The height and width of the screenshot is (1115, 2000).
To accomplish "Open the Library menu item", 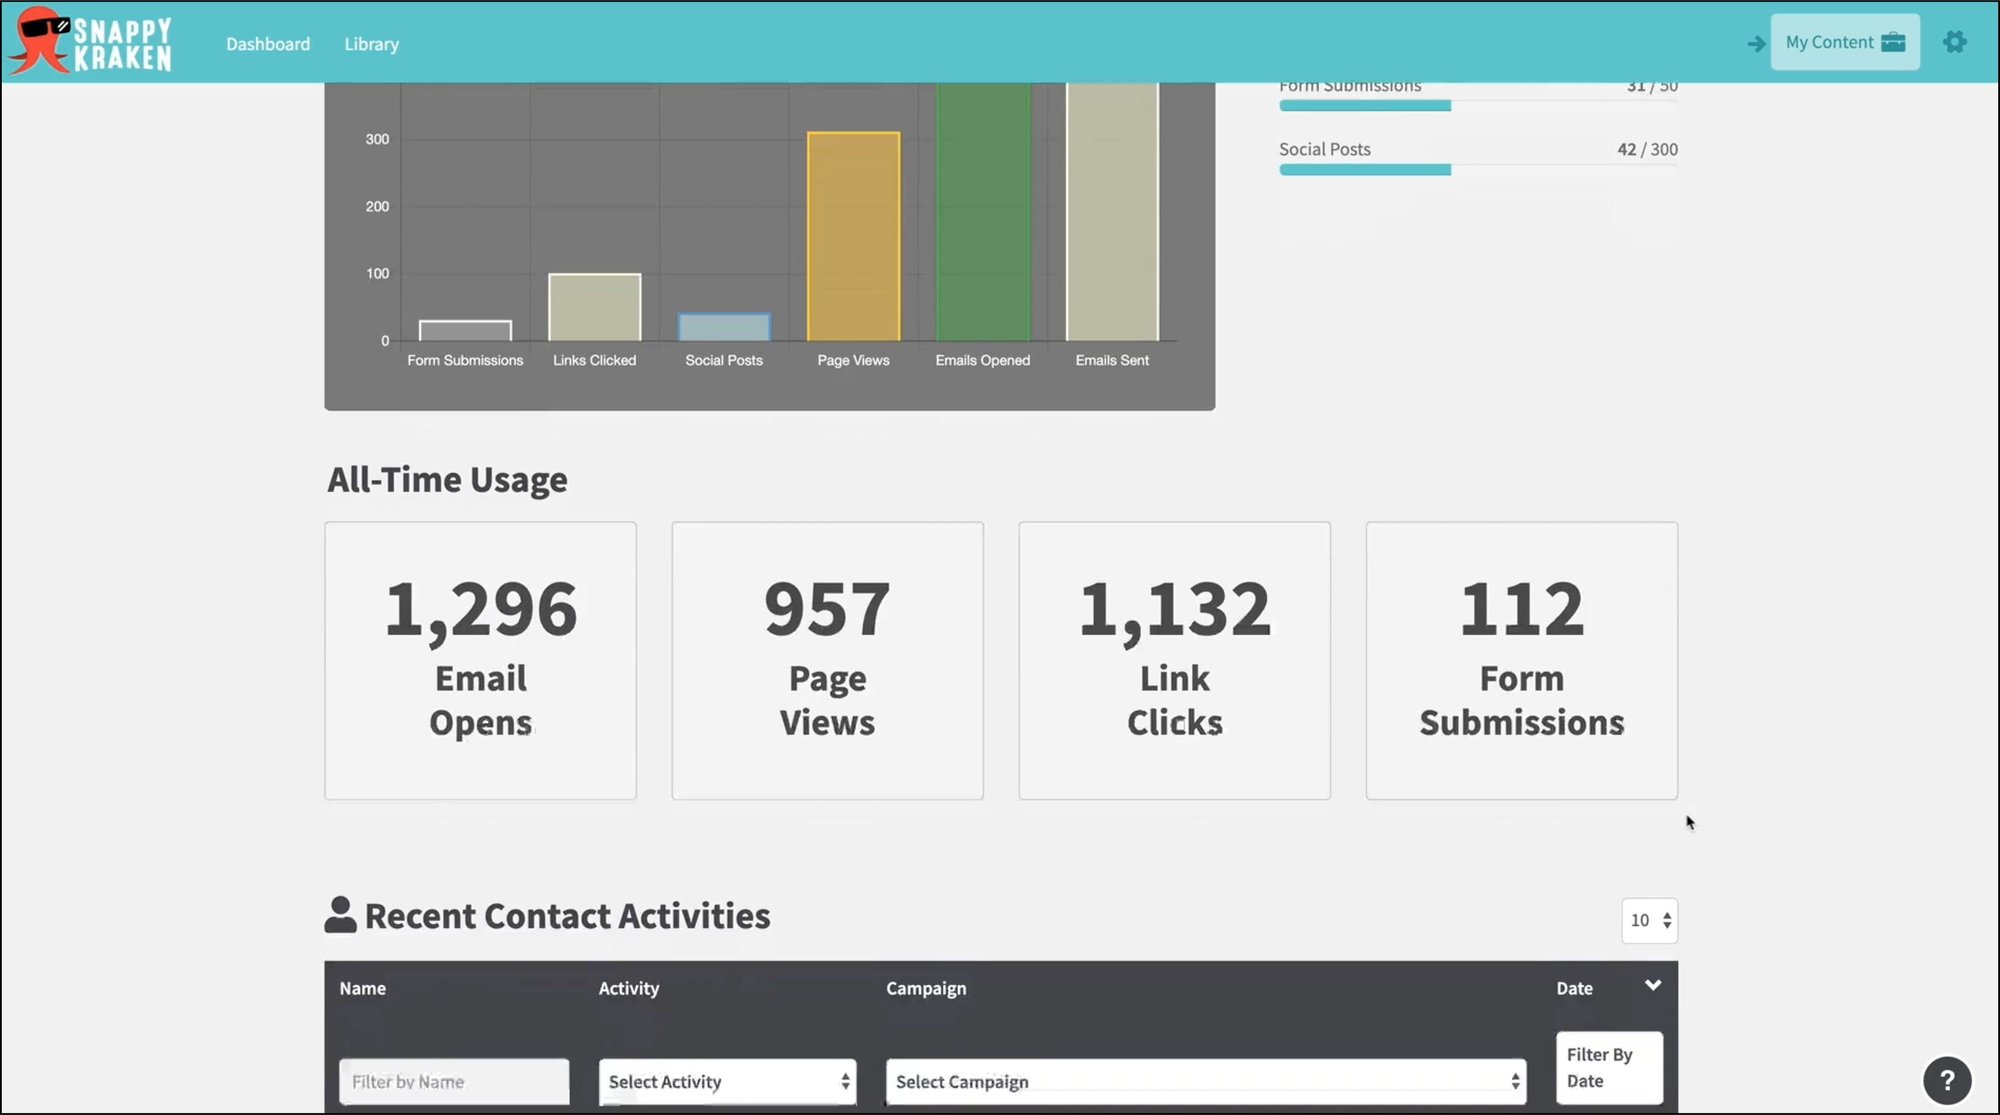I will coord(371,43).
